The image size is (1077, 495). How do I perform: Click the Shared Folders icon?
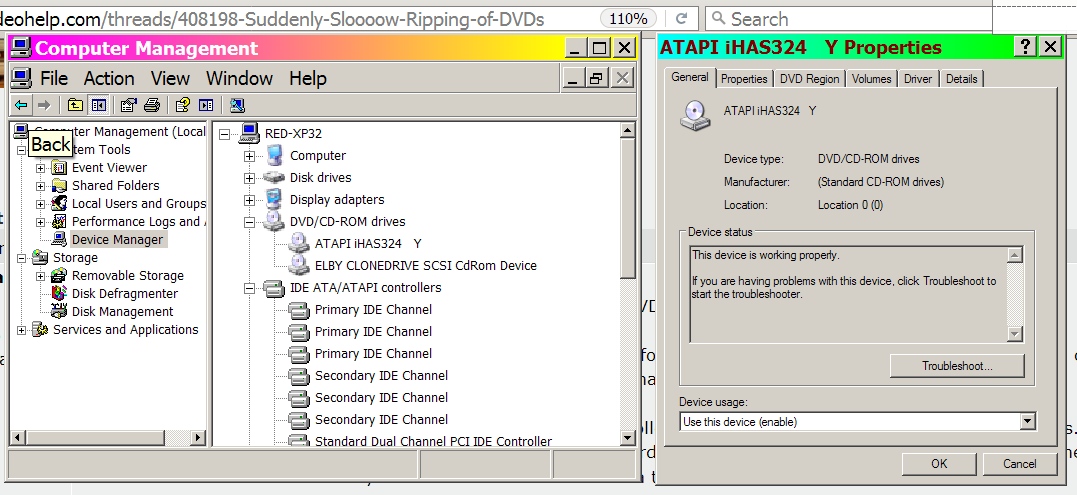coord(59,185)
